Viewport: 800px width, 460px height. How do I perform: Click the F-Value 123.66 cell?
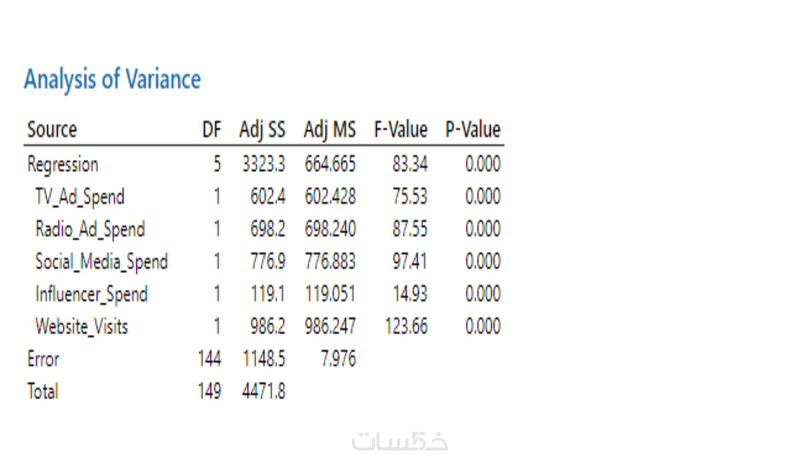click(405, 326)
